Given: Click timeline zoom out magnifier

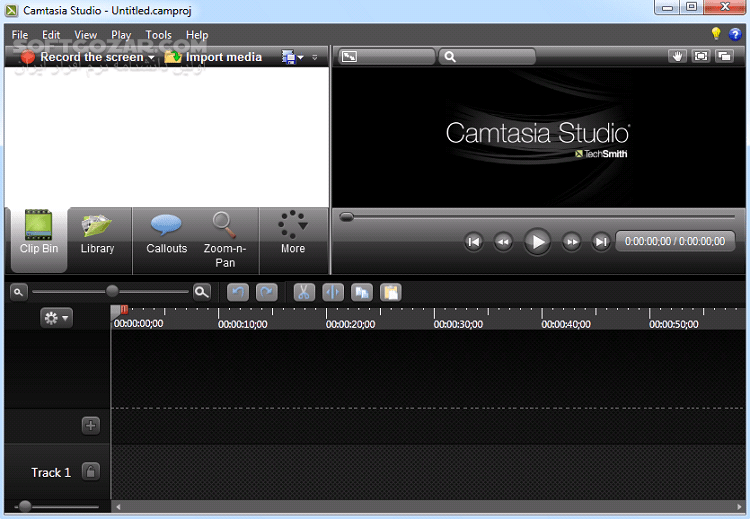Looking at the screenshot, I should click(18, 292).
